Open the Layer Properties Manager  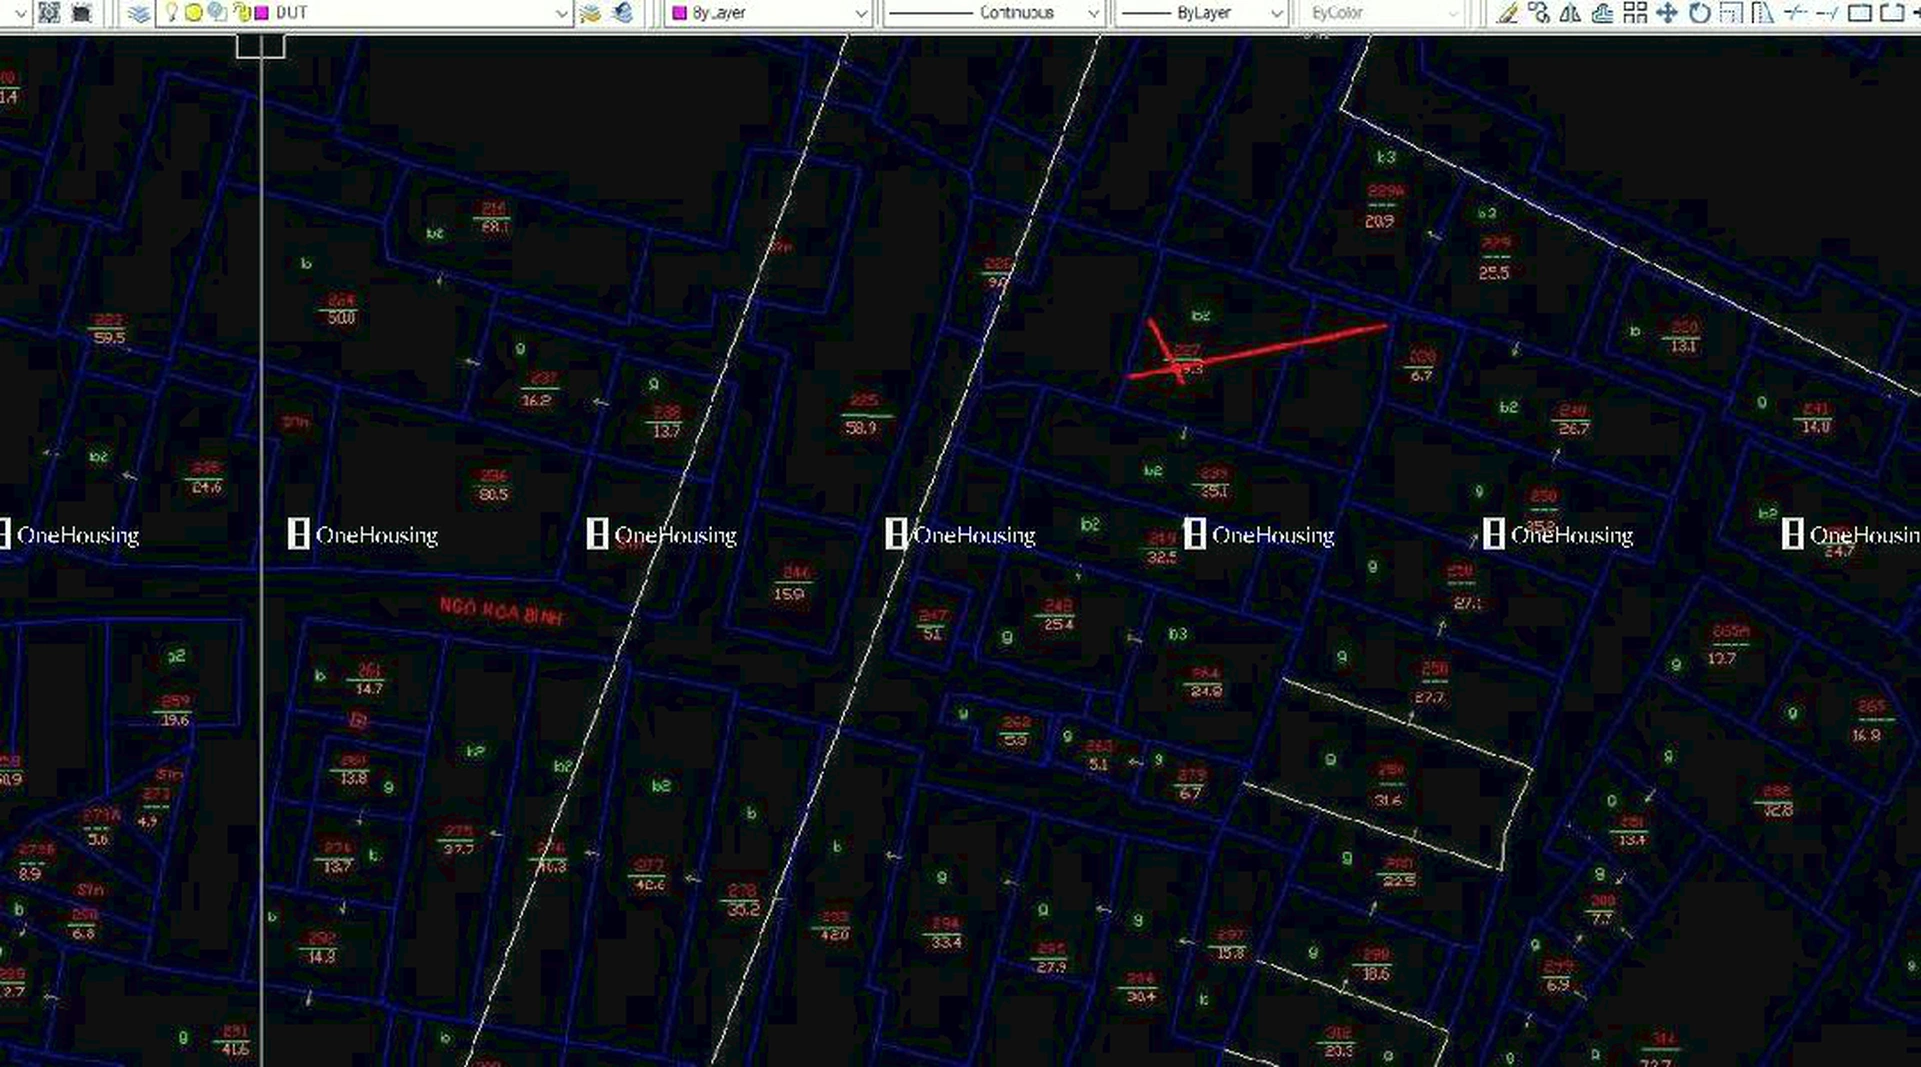(x=138, y=13)
